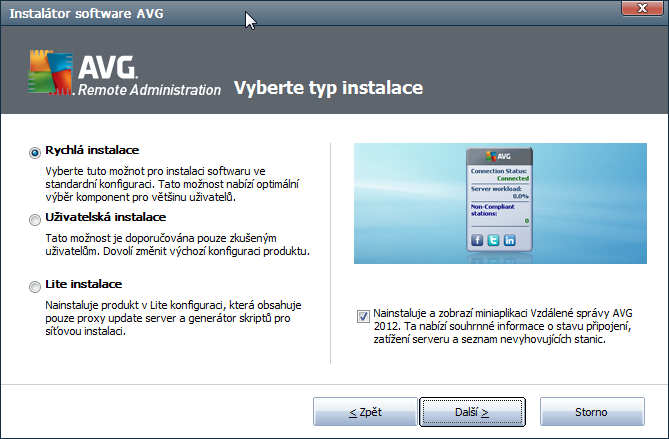Image resolution: width=669 pixels, height=439 pixels.
Task: Click the 'Lite instalace' label text
Action: (84, 284)
